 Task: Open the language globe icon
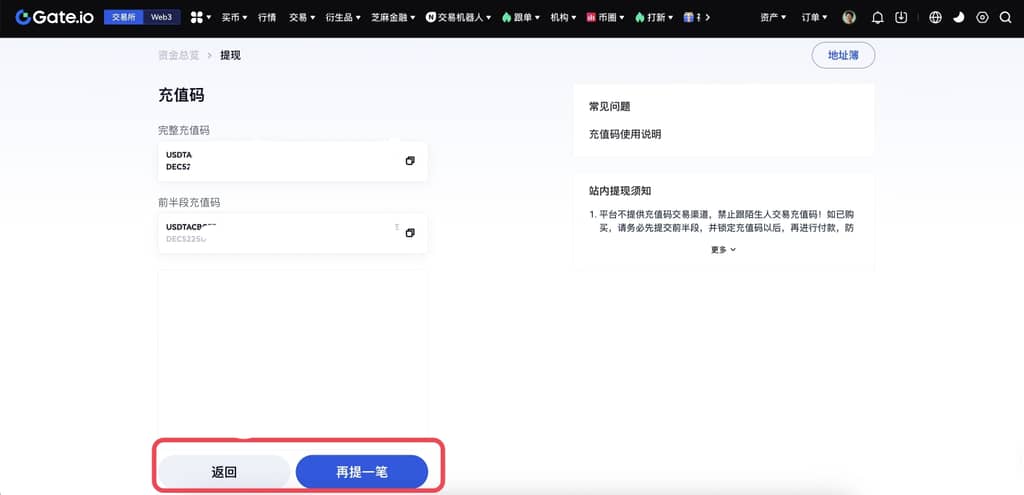[x=935, y=18]
